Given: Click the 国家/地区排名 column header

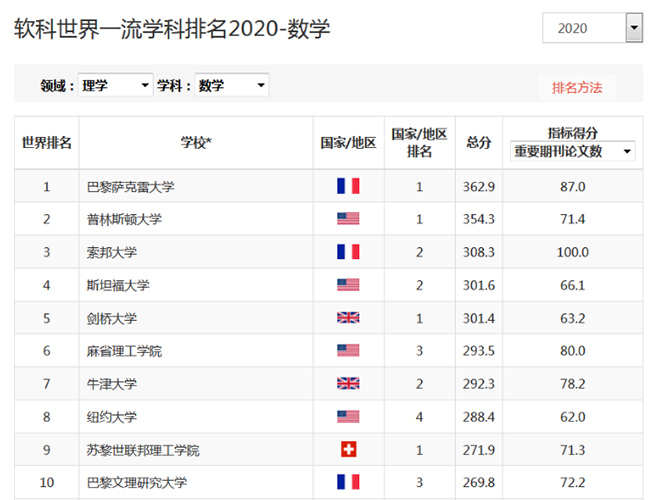Looking at the screenshot, I should (x=419, y=142).
